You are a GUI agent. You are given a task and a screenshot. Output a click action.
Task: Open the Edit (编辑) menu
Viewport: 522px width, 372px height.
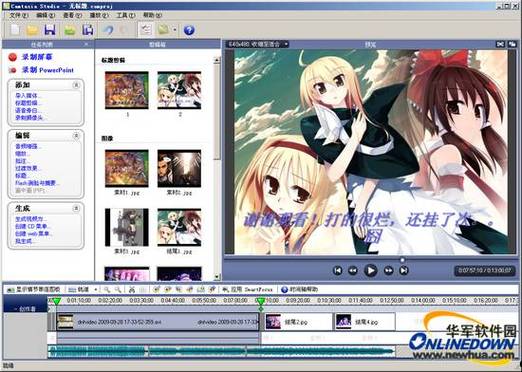click(46, 15)
